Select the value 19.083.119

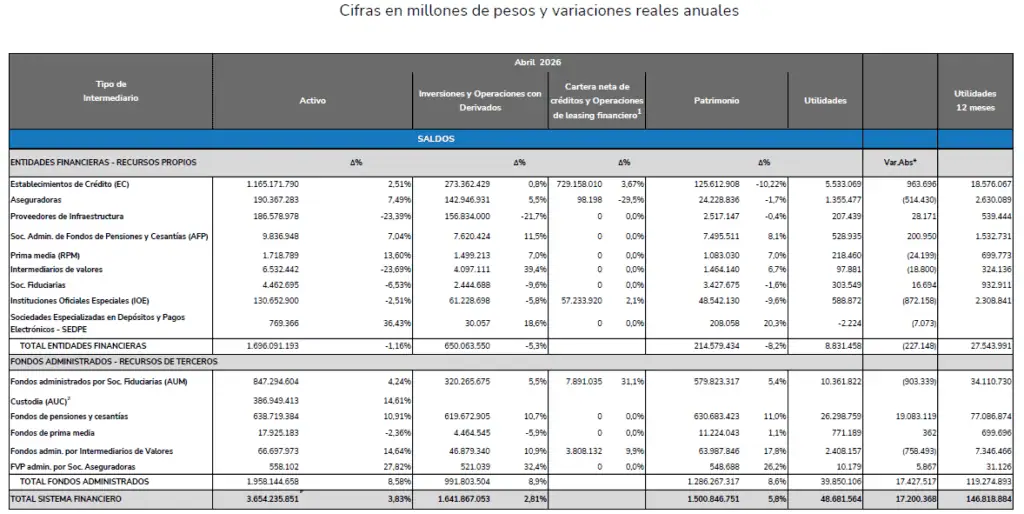point(915,417)
